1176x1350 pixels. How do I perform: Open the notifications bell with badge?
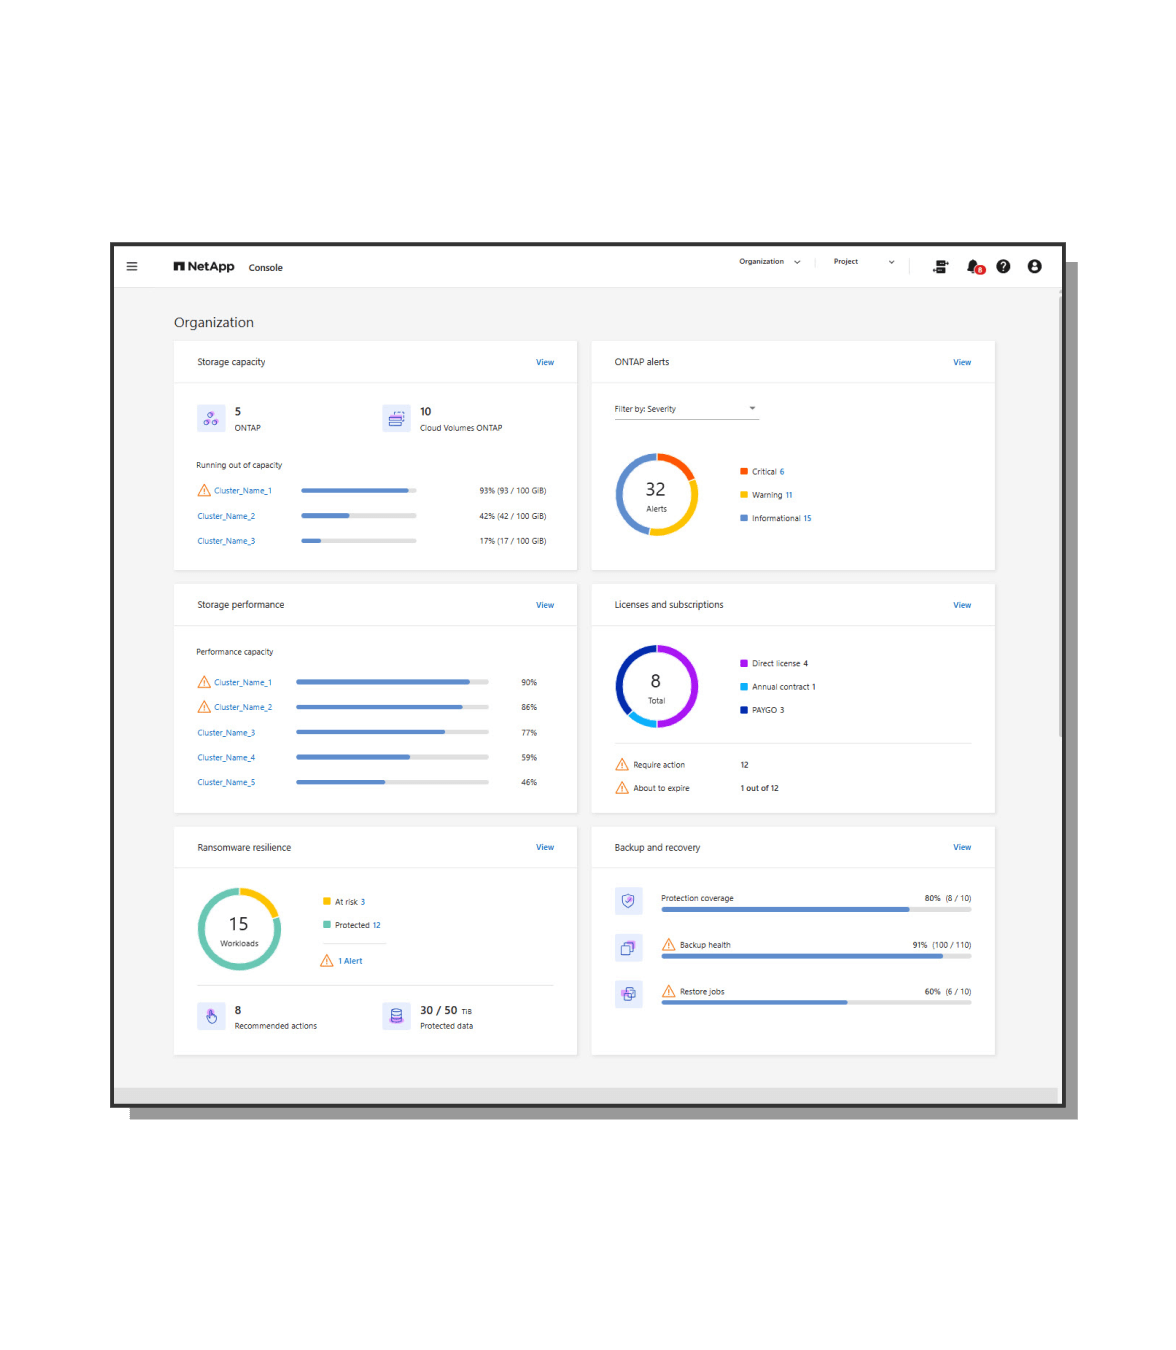click(x=972, y=266)
